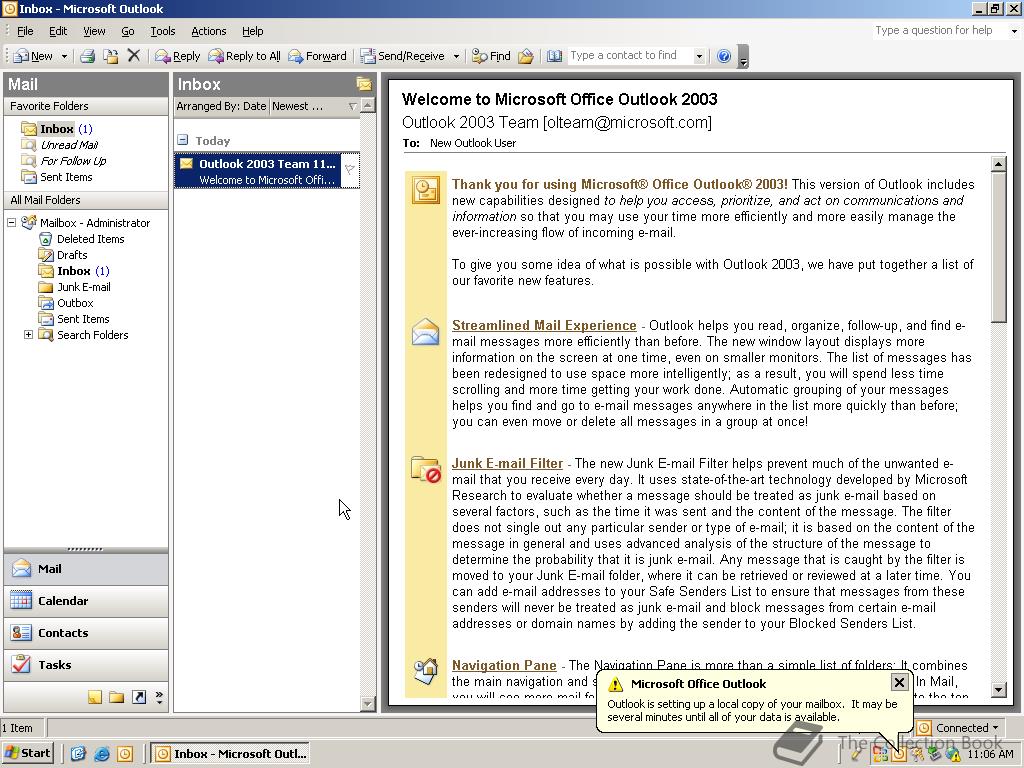The height and width of the screenshot is (768, 1024).
Task: Click the New mail message button
Action: click(33, 56)
